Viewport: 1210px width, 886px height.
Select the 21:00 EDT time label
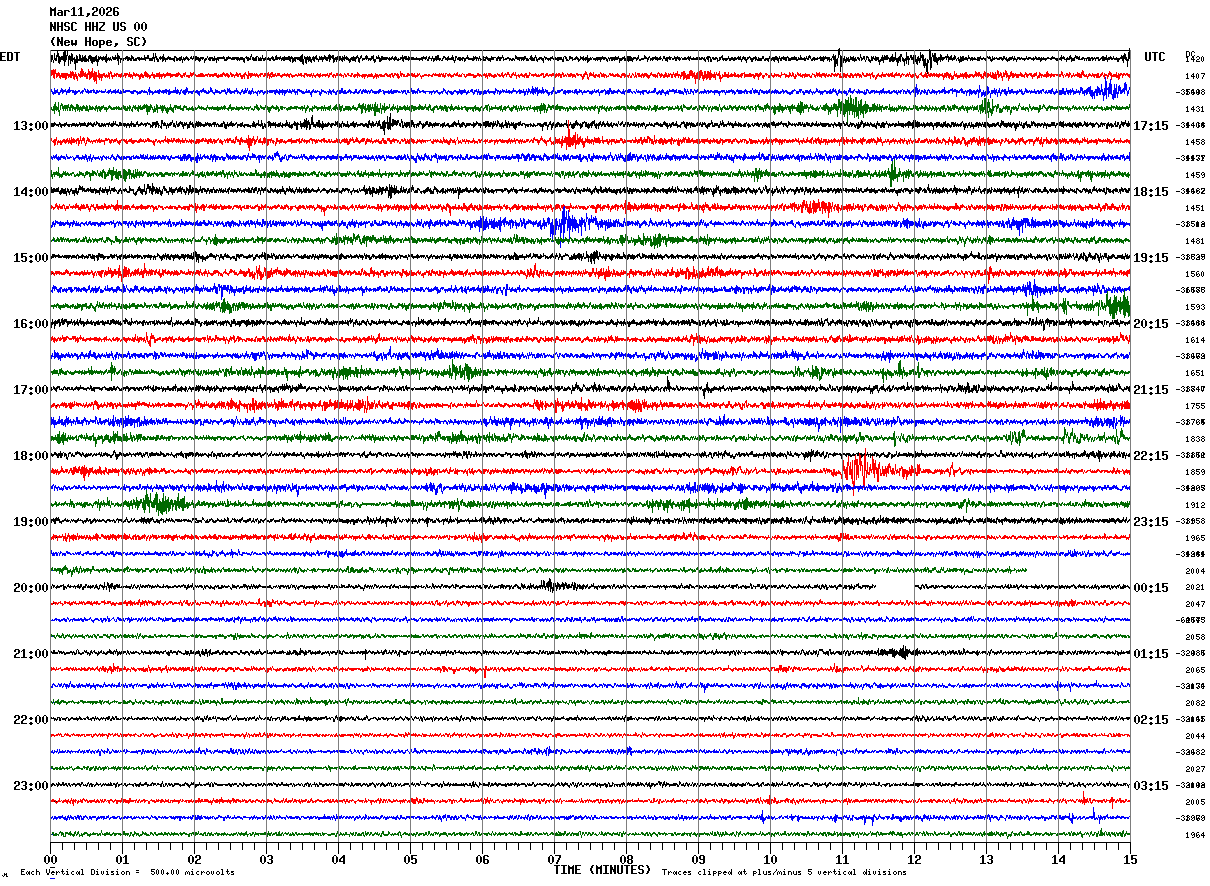31,654
